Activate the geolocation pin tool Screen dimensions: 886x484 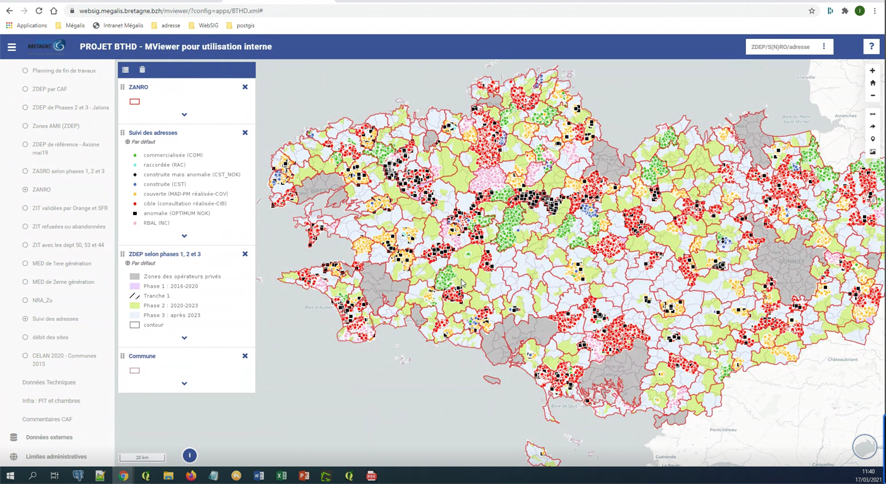pos(872,139)
